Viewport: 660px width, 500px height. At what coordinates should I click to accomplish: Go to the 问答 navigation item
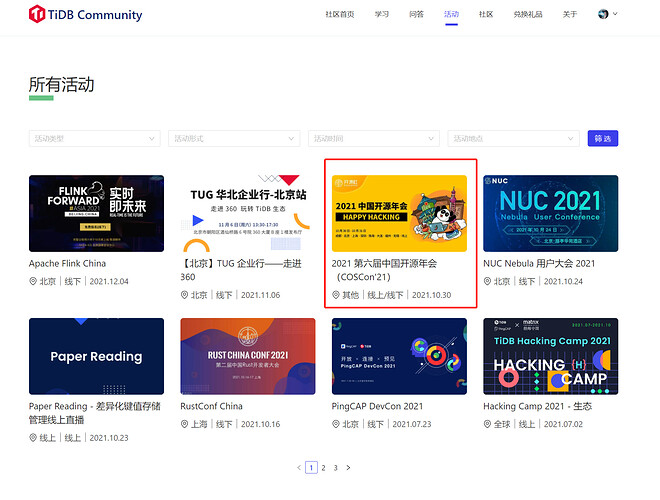click(x=416, y=15)
